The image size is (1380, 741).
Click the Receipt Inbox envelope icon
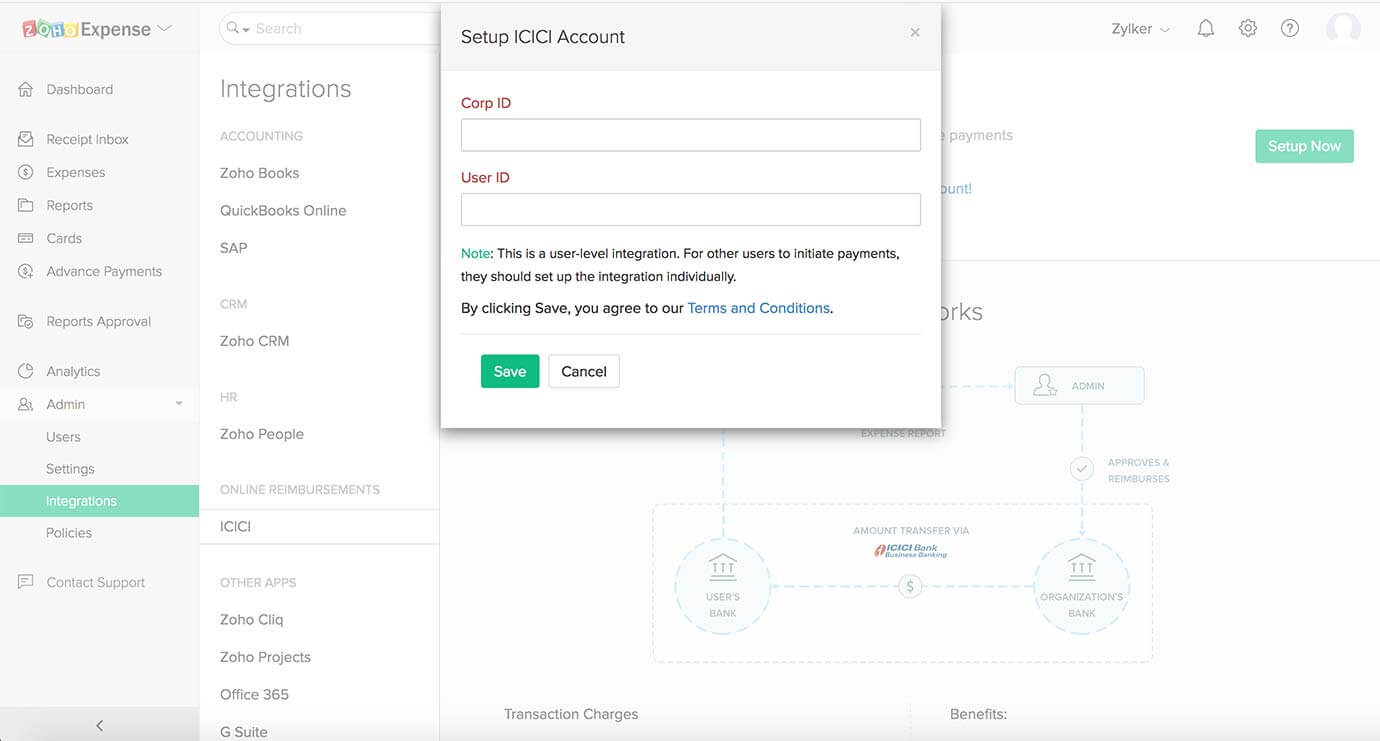[x=26, y=139]
